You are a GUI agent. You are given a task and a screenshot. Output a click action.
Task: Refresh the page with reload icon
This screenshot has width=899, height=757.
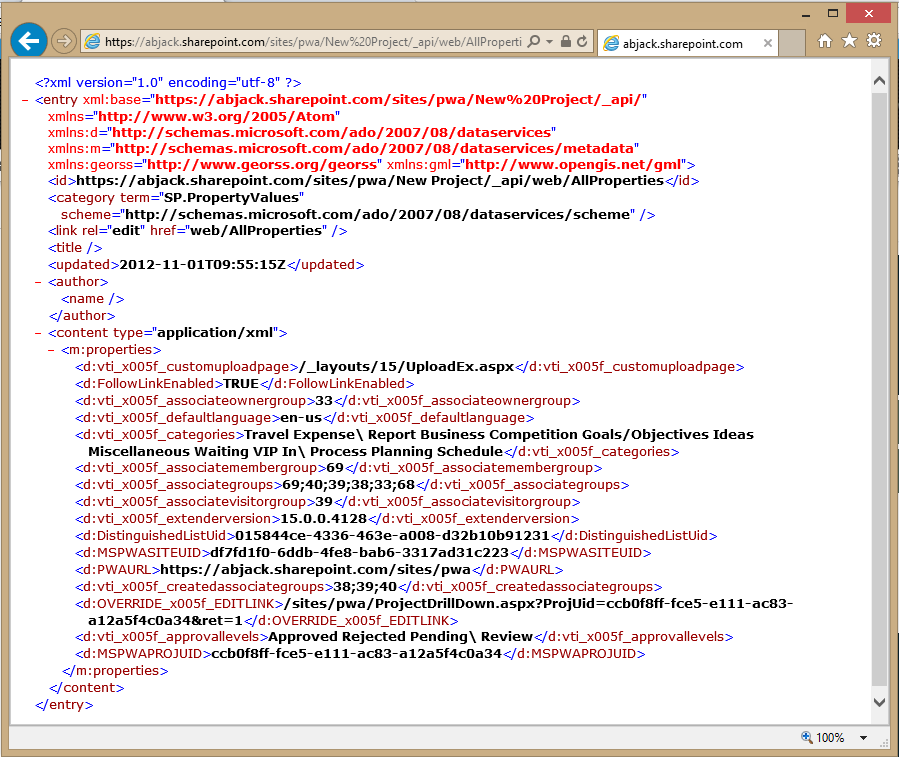[582, 41]
